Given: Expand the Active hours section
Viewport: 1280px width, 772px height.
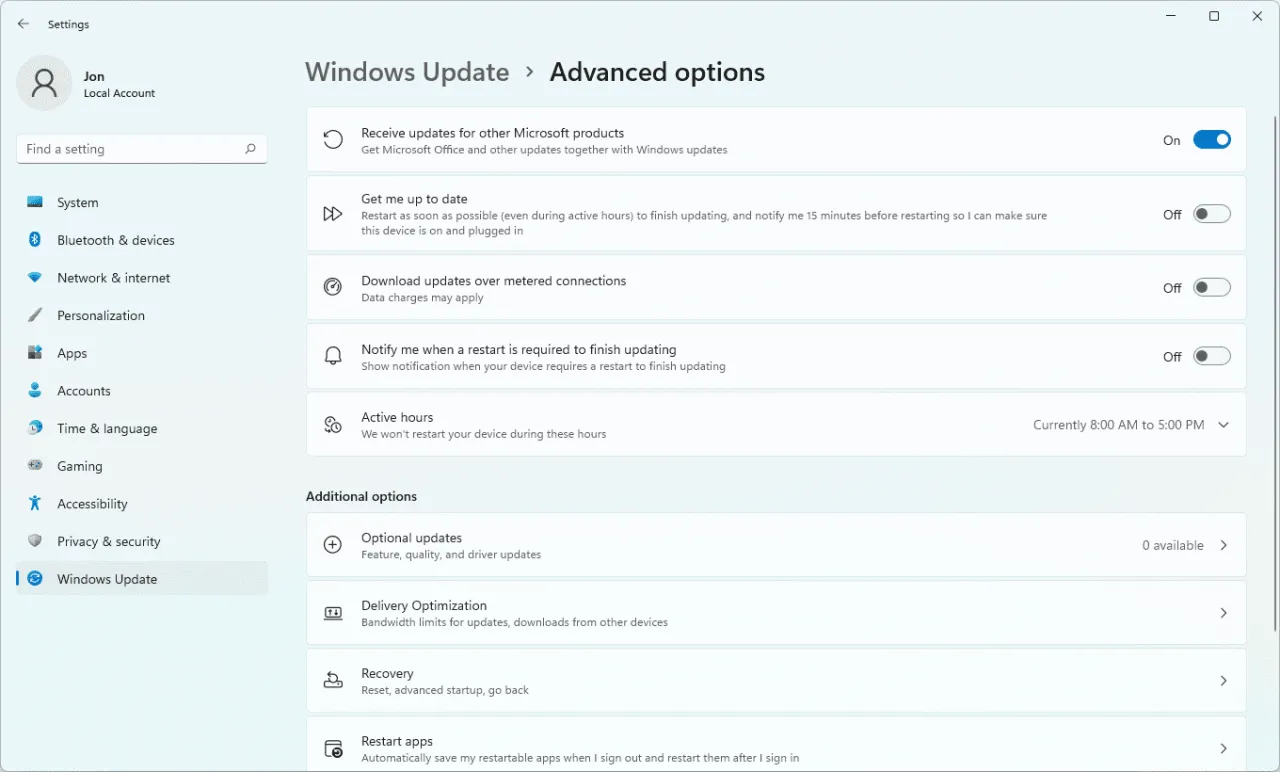Looking at the screenshot, I should [x=1223, y=424].
